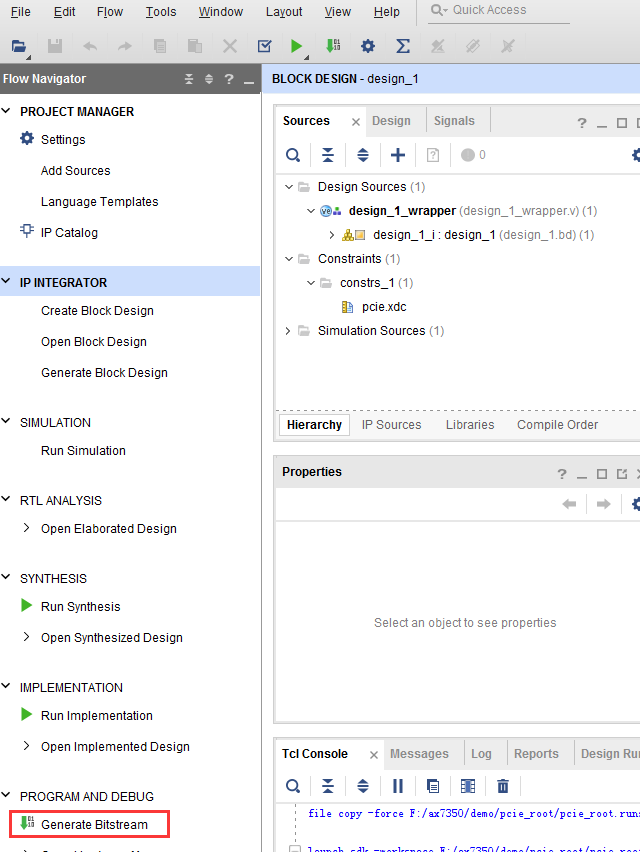This screenshot has height=852, width=640.
Task: Expand Simulation Sources node
Action: point(288,331)
